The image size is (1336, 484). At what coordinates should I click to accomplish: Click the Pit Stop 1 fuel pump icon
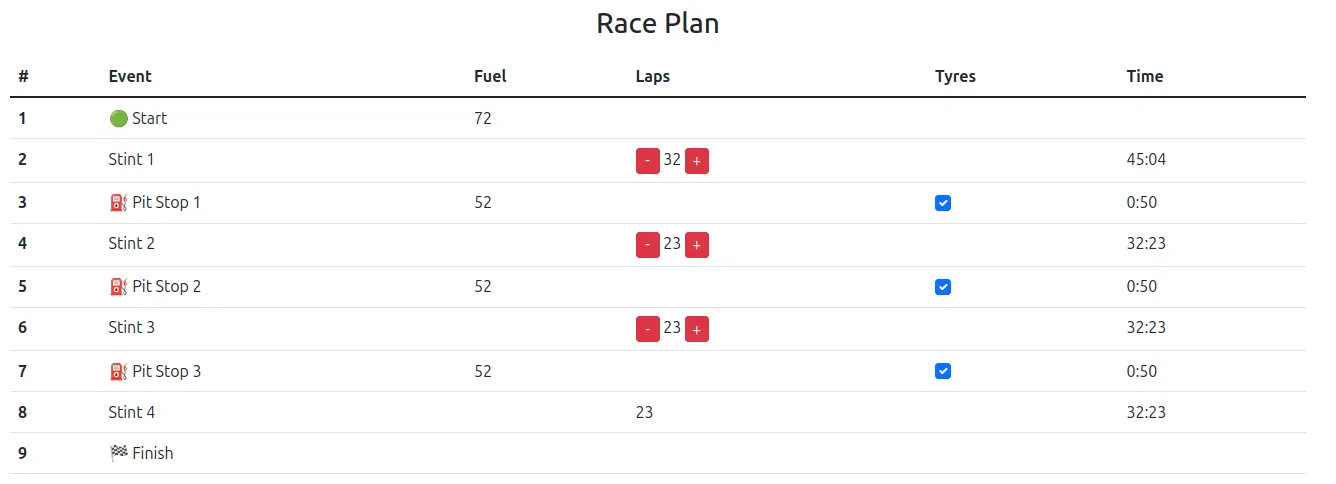(x=118, y=203)
